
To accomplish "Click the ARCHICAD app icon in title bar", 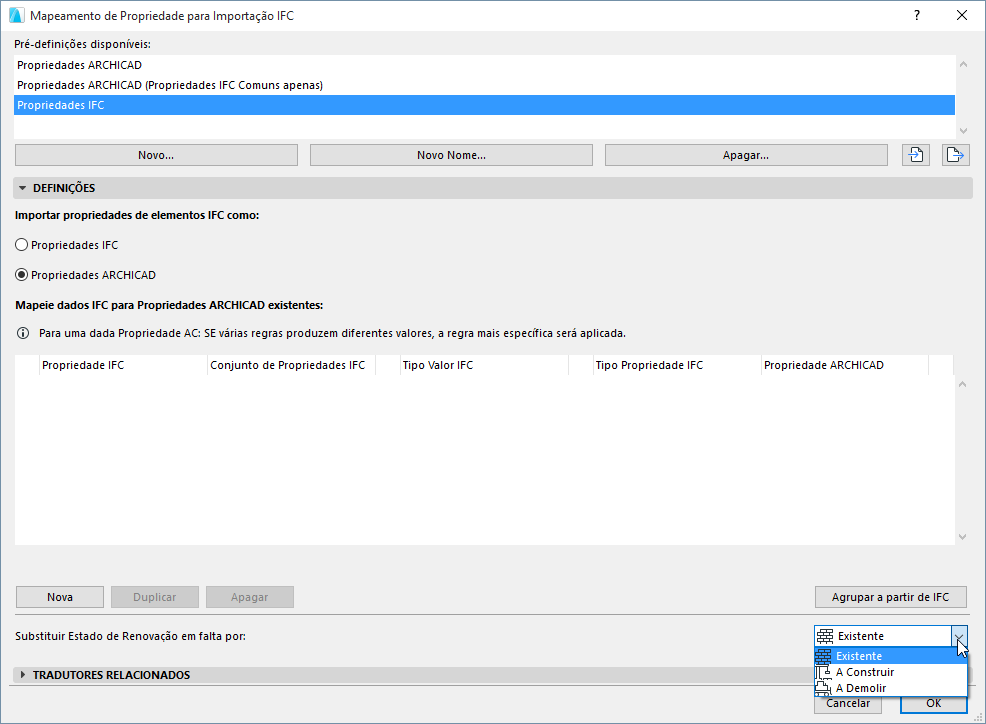I will (x=16, y=16).
